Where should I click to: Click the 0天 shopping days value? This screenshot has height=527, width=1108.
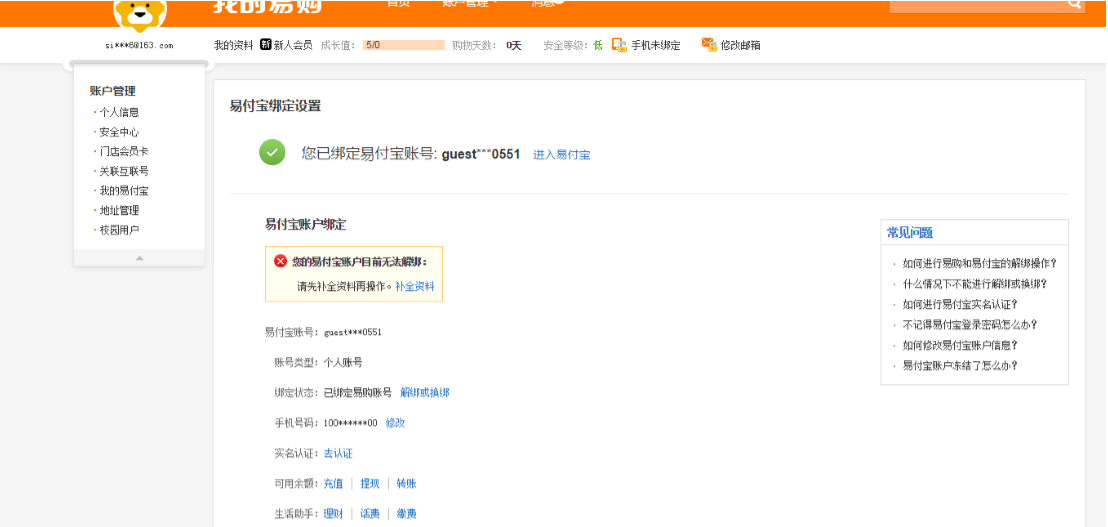(514, 45)
